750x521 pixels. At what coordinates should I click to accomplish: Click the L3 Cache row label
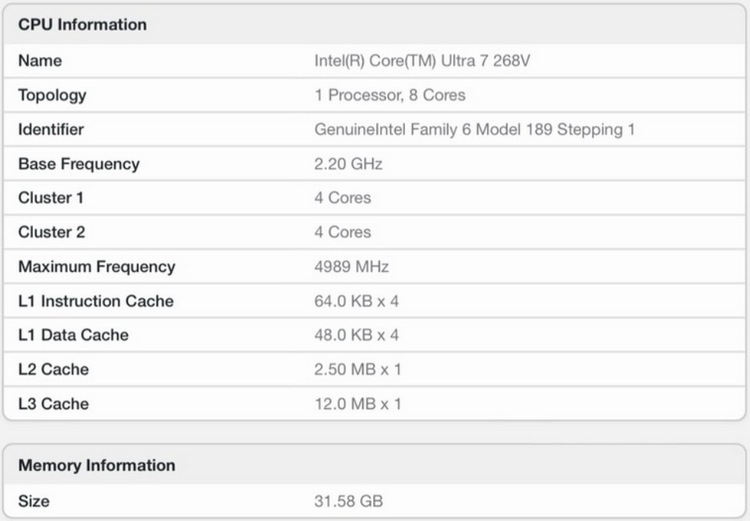pyautogui.click(x=53, y=404)
